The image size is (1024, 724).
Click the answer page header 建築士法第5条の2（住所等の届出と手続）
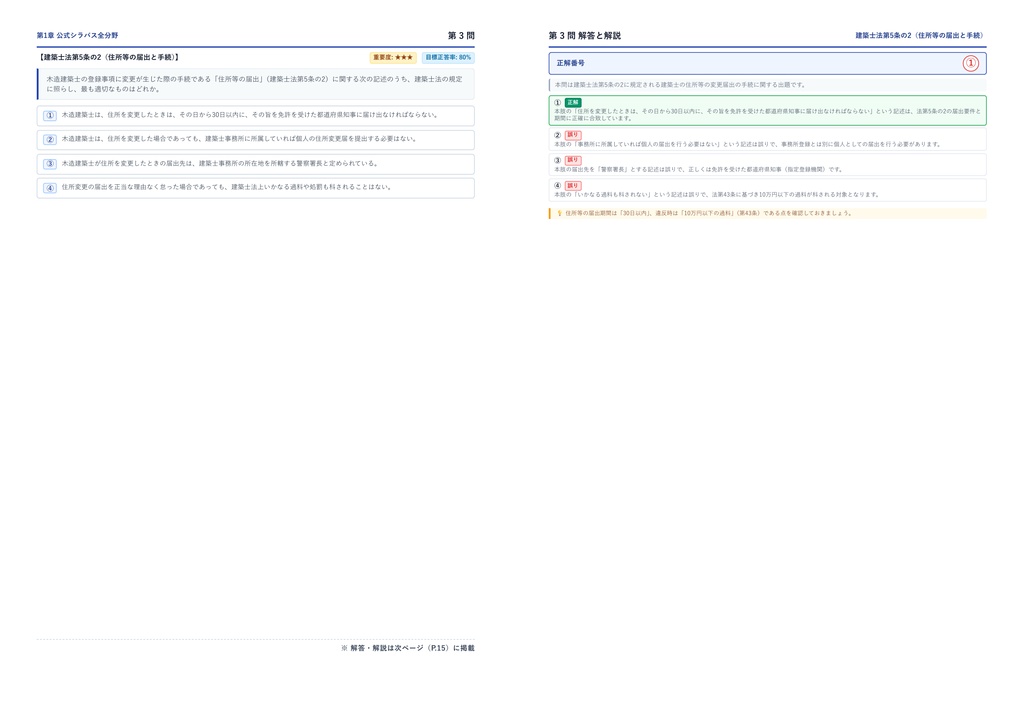click(x=920, y=35)
